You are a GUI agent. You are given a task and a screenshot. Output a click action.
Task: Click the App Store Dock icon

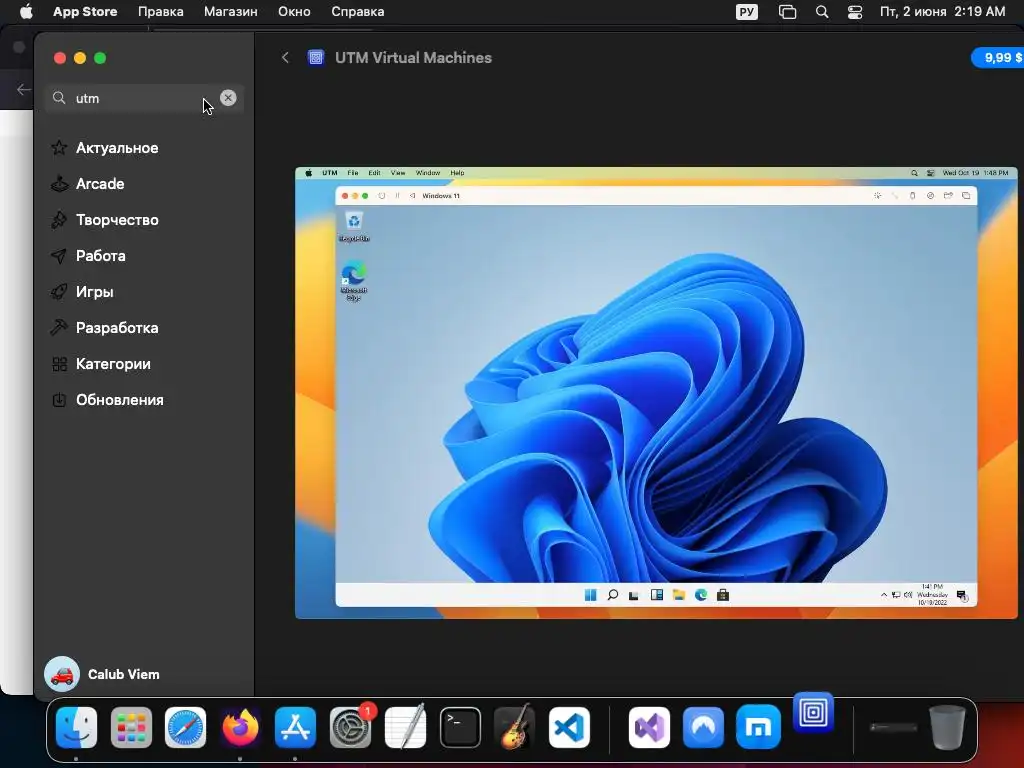[x=295, y=727]
